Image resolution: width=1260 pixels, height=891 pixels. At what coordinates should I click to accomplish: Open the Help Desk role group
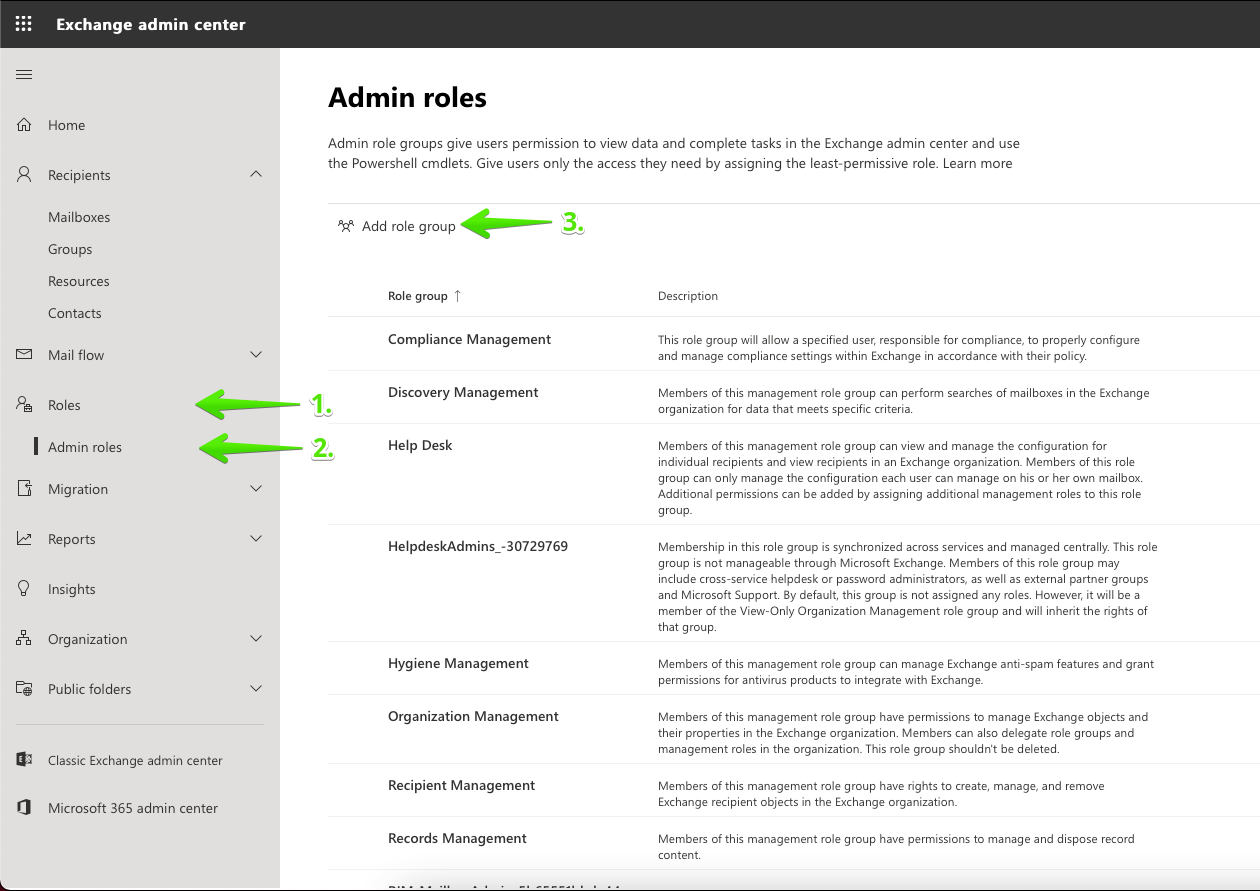(x=420, y=445)
